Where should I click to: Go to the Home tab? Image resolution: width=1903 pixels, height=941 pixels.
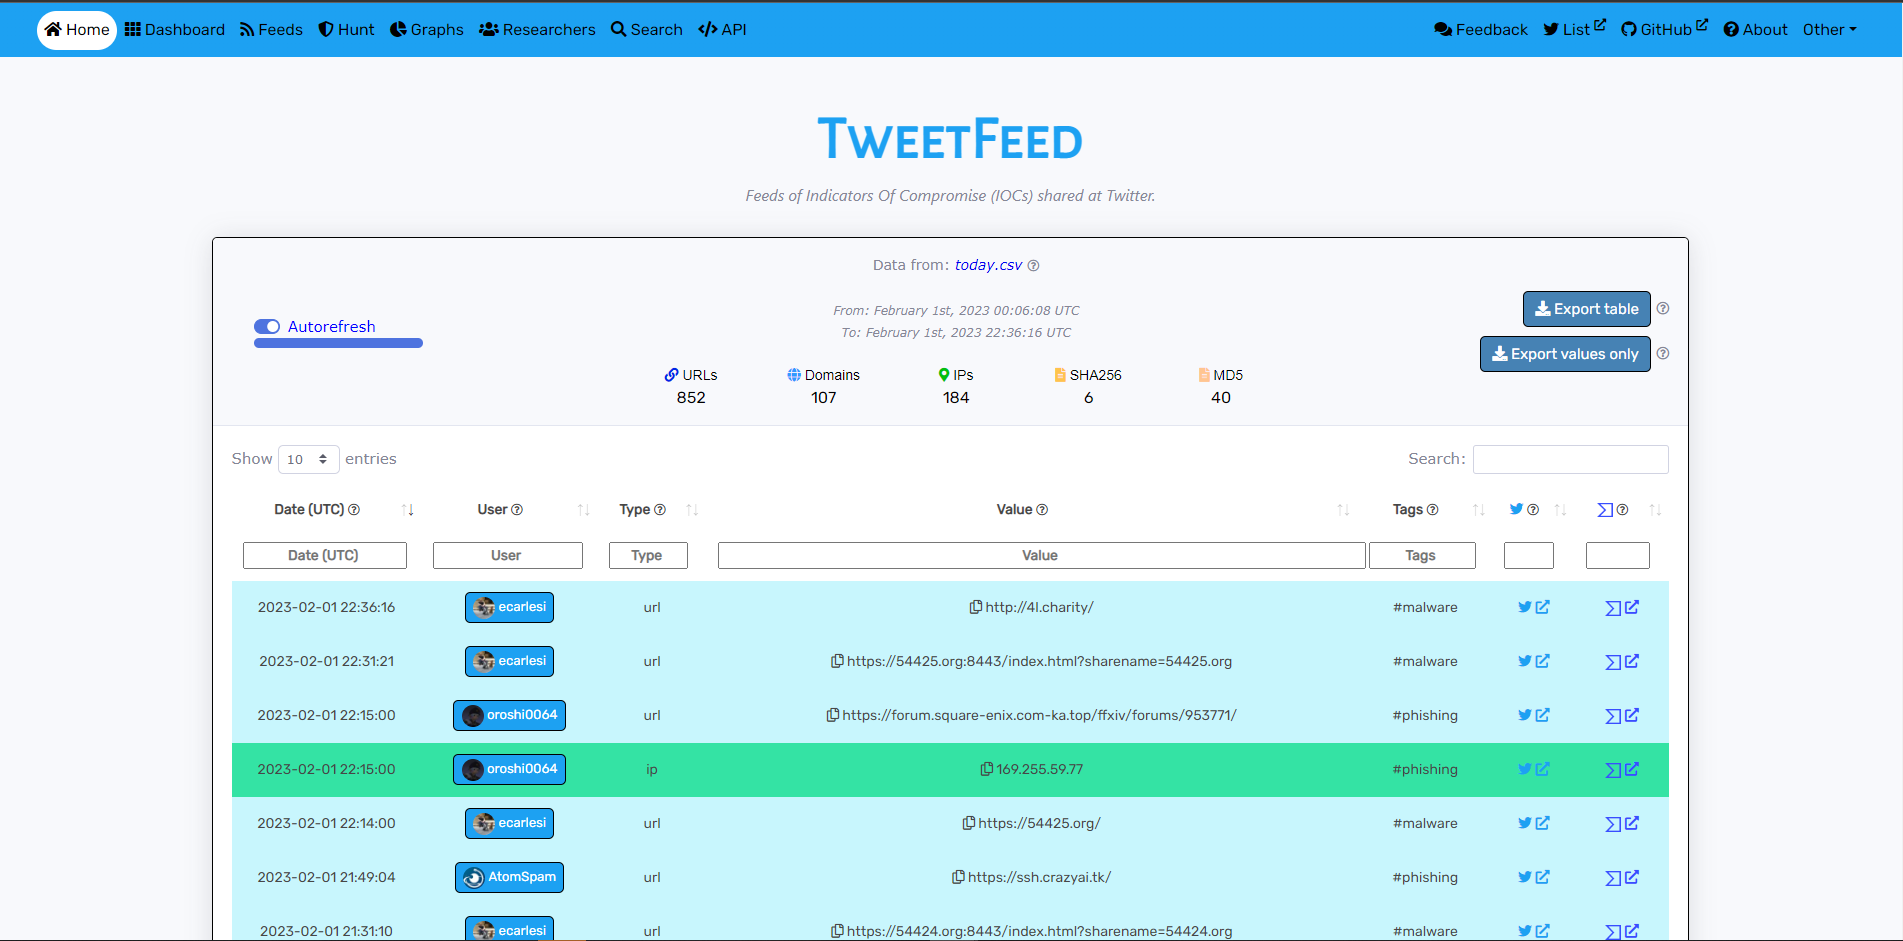pos(77,30)
